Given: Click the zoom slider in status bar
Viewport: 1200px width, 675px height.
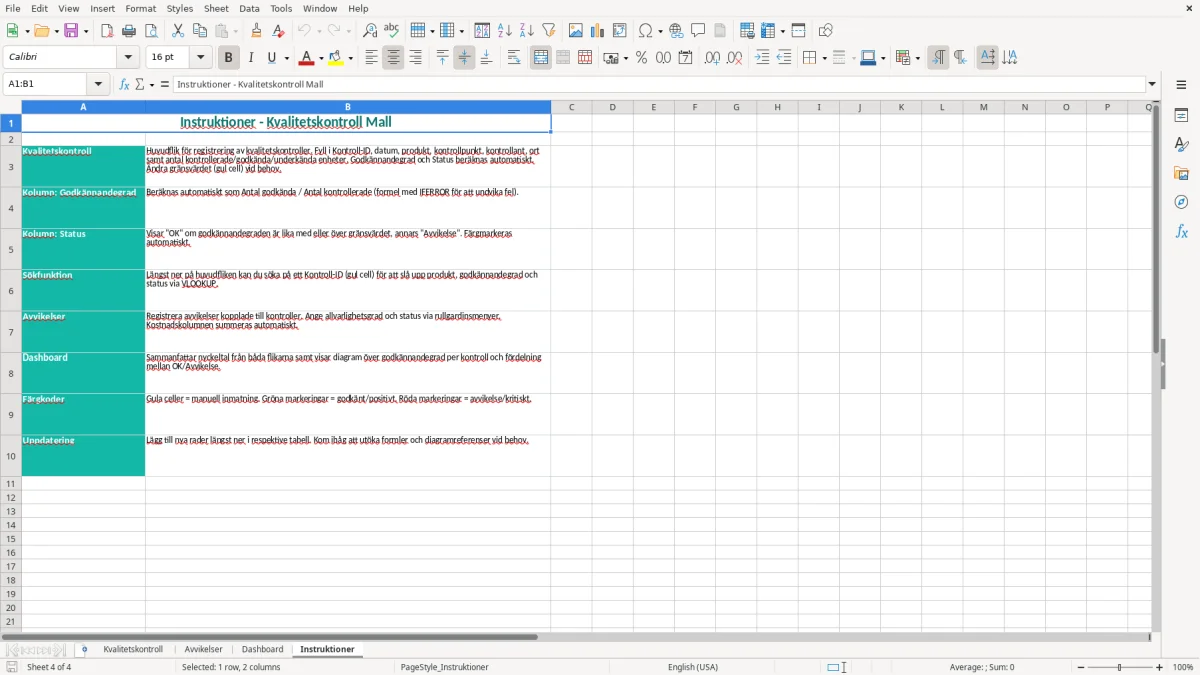Looking at the screenshot, I should pyautogui.click(x=1120, y=667).
